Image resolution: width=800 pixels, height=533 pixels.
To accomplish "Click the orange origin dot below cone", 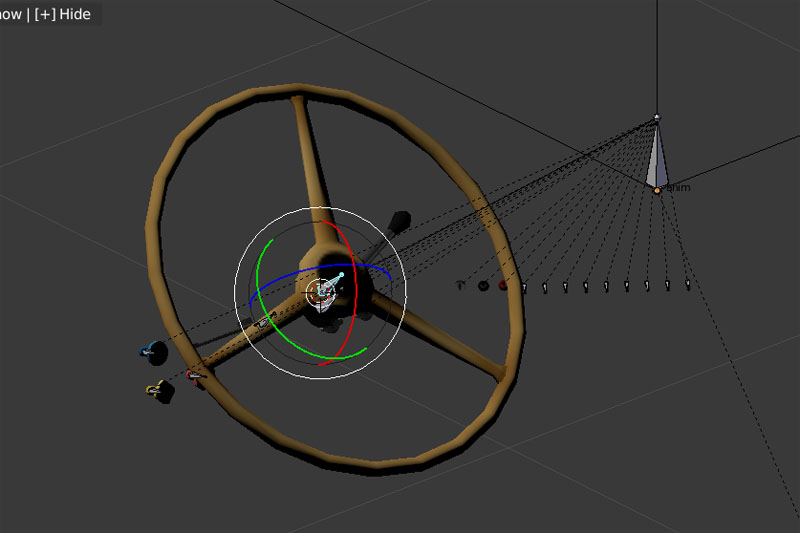I will (657, 190).
